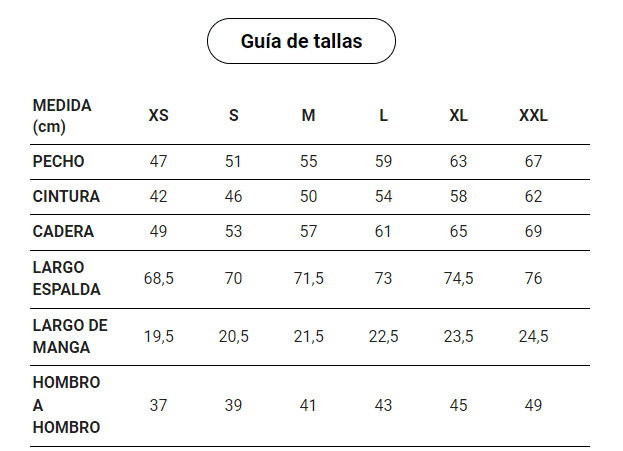Click the PECHO value 47 for XS
This screenshot has height=451, width=623.
[x=159, y=162]
